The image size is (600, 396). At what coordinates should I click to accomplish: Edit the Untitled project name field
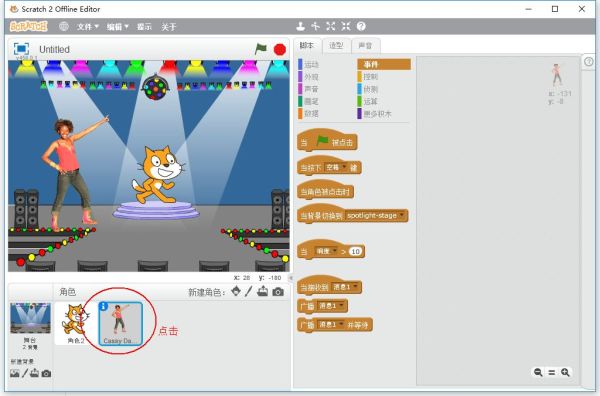pos(54,49)
